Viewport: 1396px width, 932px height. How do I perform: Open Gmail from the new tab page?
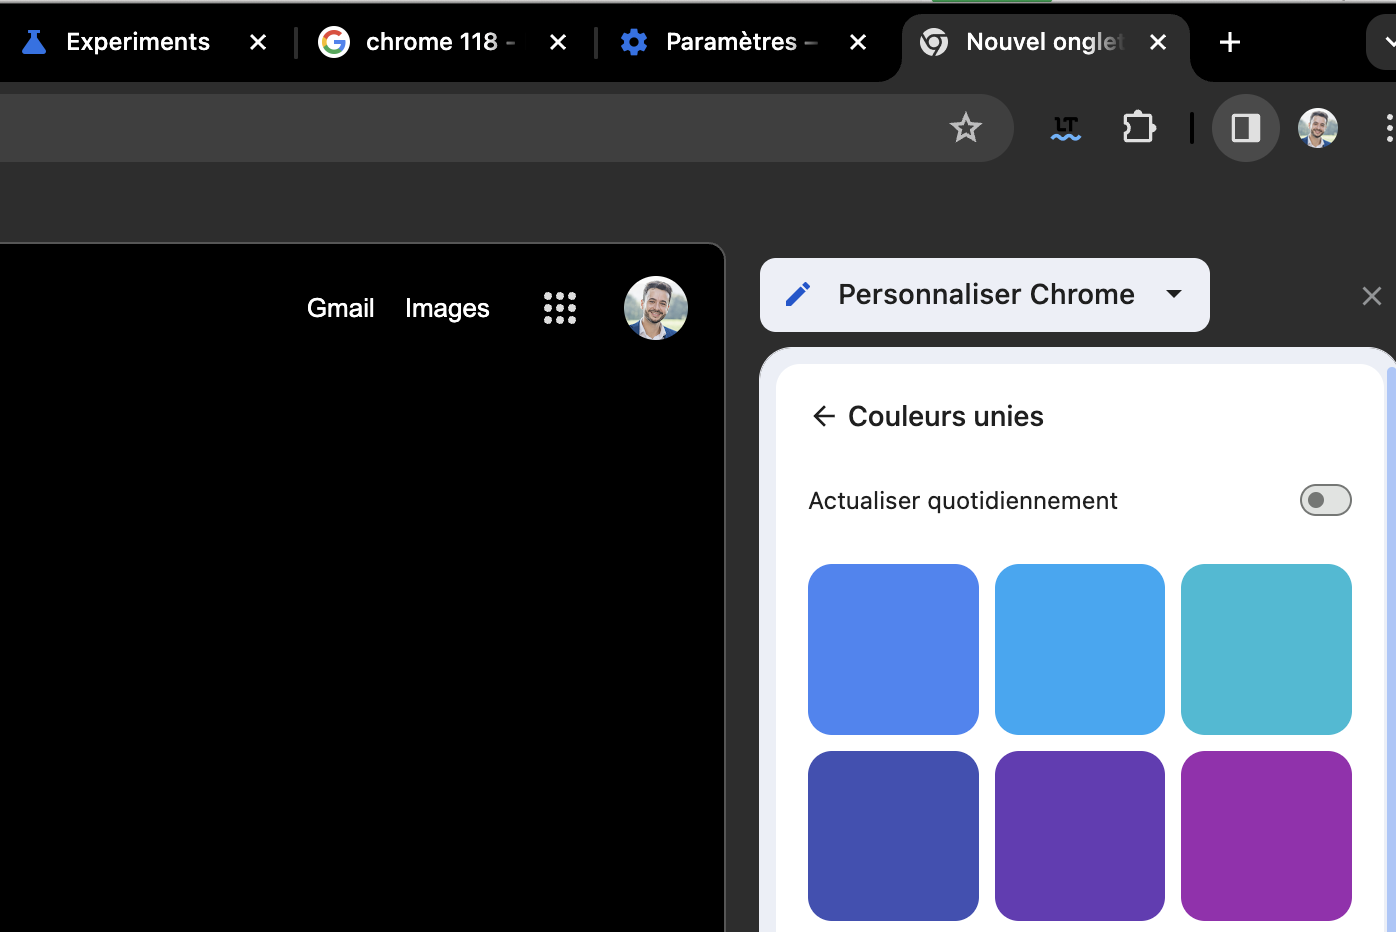340,308
